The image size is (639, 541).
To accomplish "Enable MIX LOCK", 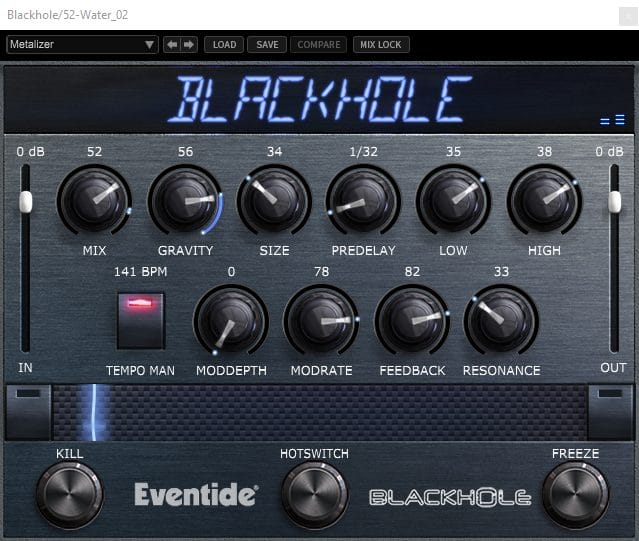I will tap(380, 45).
